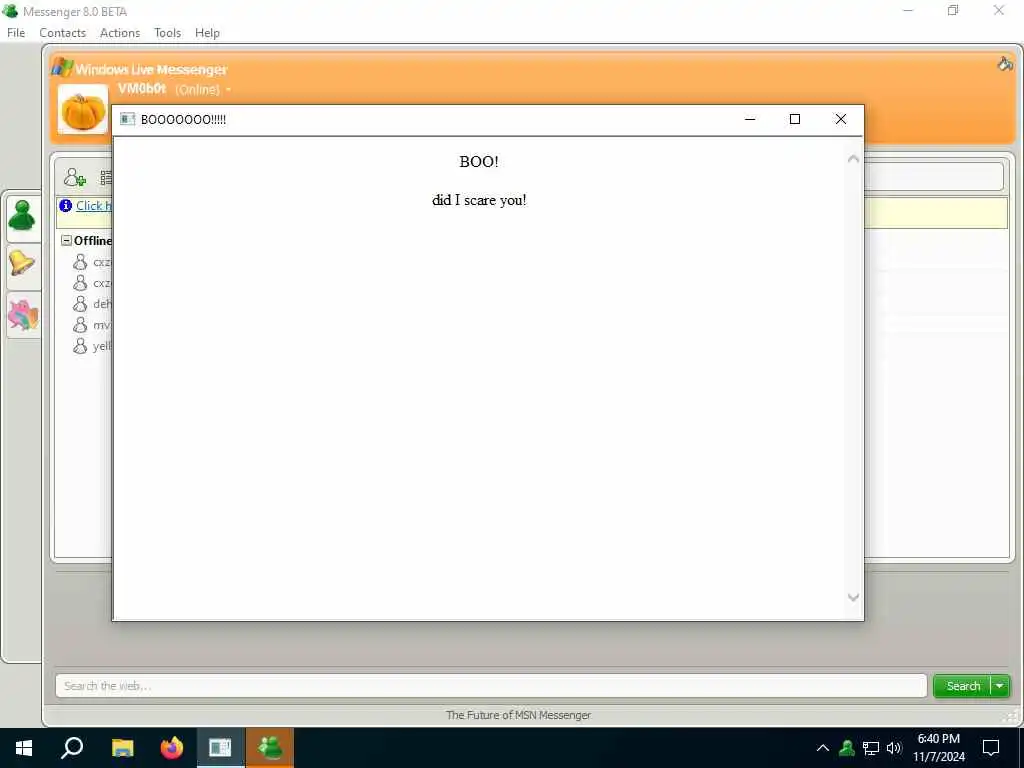Switch to Messenger taskbar button

point(270,748)
